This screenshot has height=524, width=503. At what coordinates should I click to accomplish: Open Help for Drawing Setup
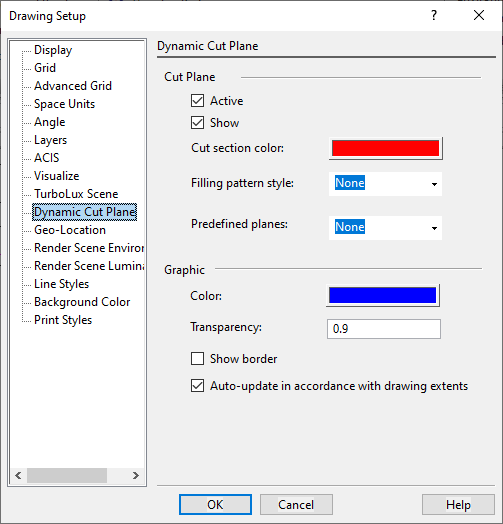pyautogui.click(x=458, y=505)
